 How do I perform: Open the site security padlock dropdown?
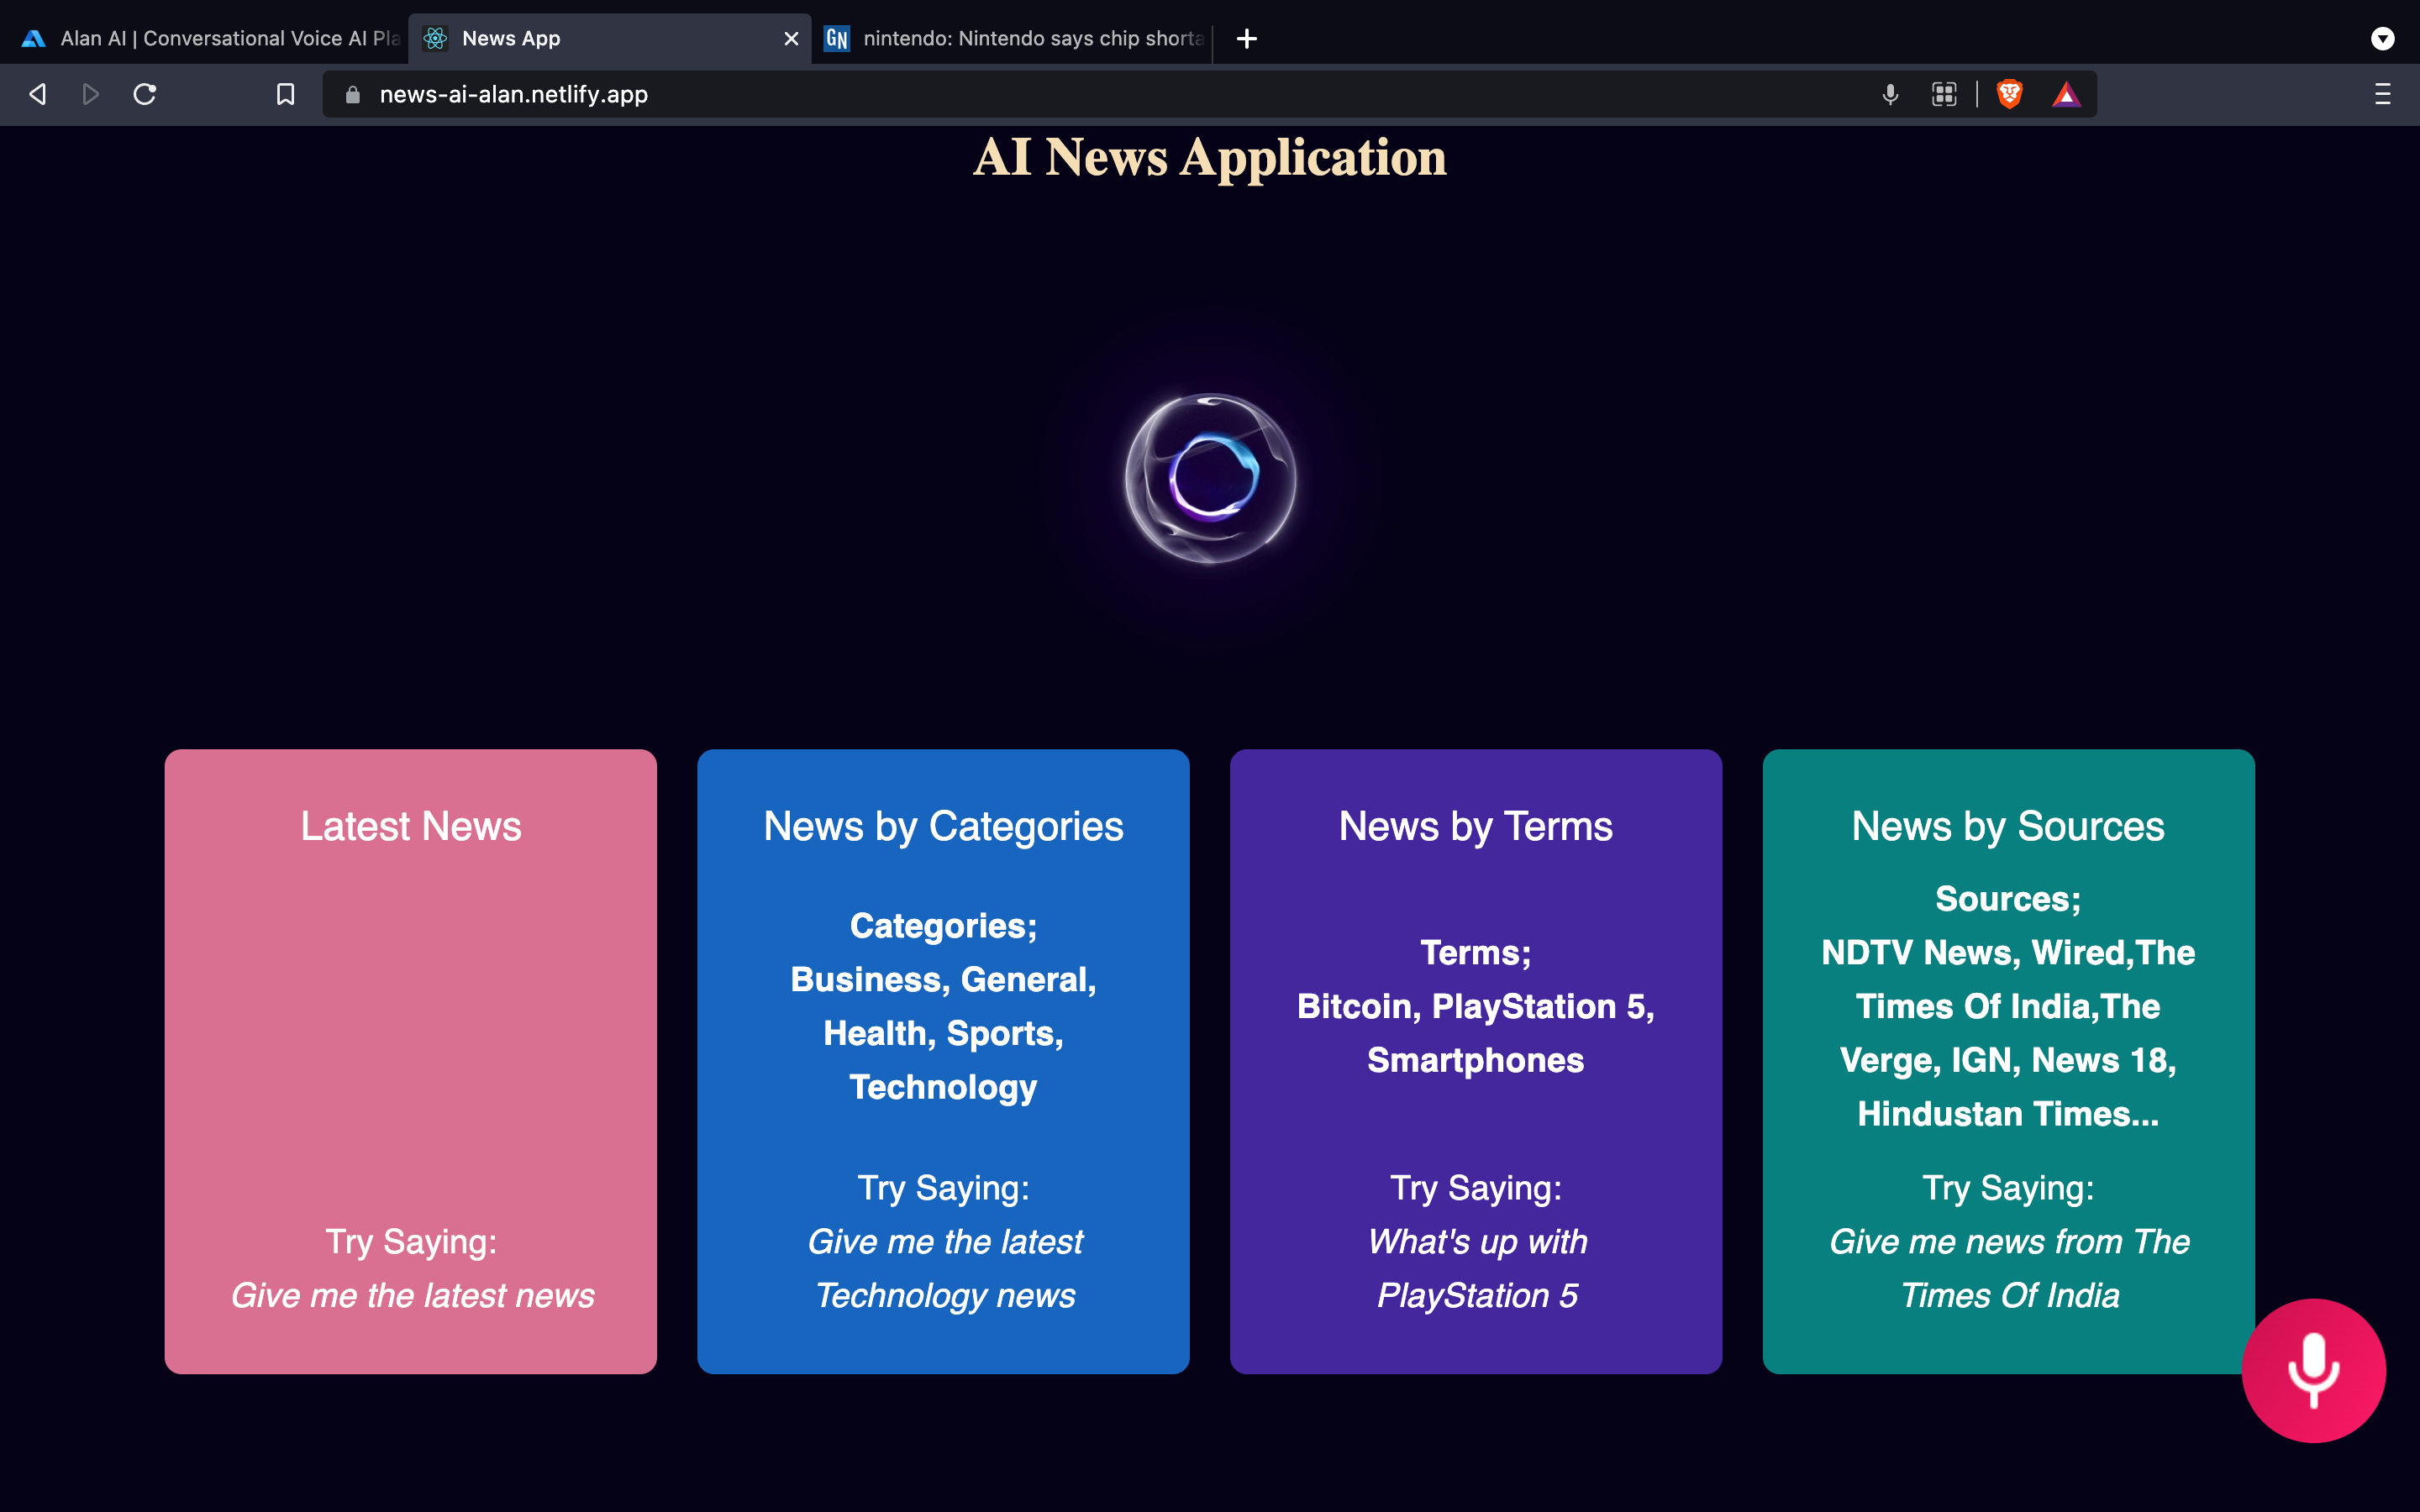pyautogui.click(x=351, y=94)
